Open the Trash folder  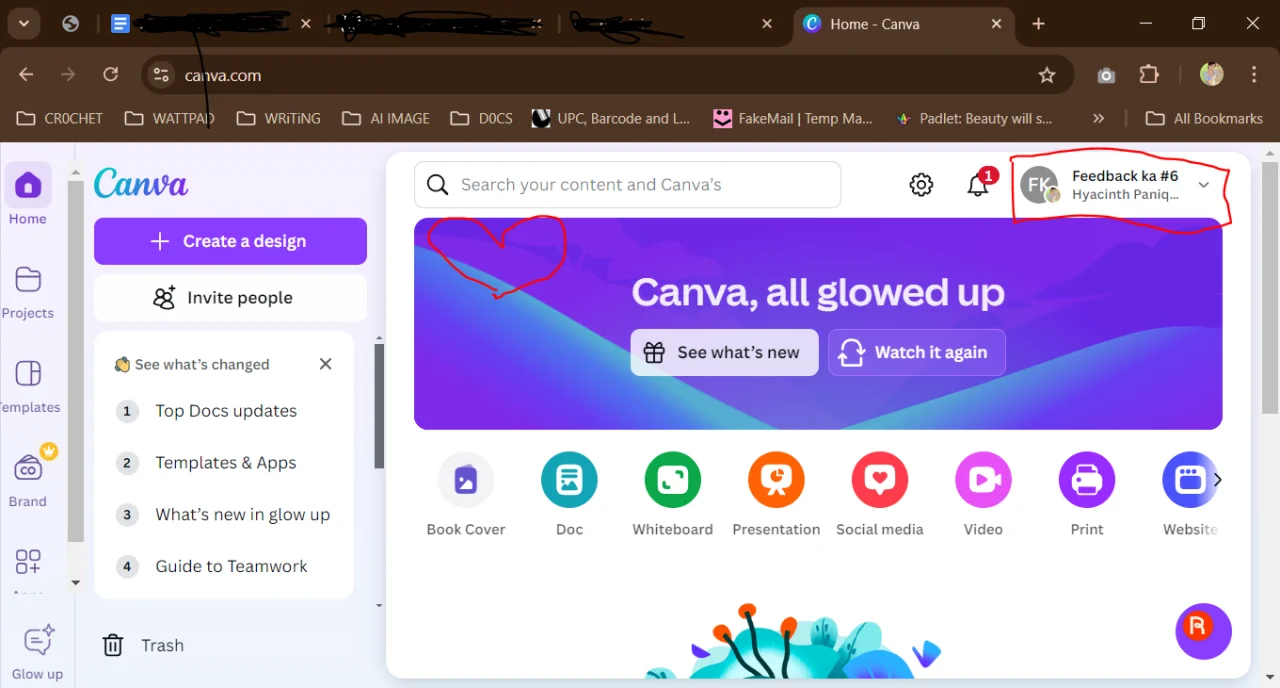point(143,645)
